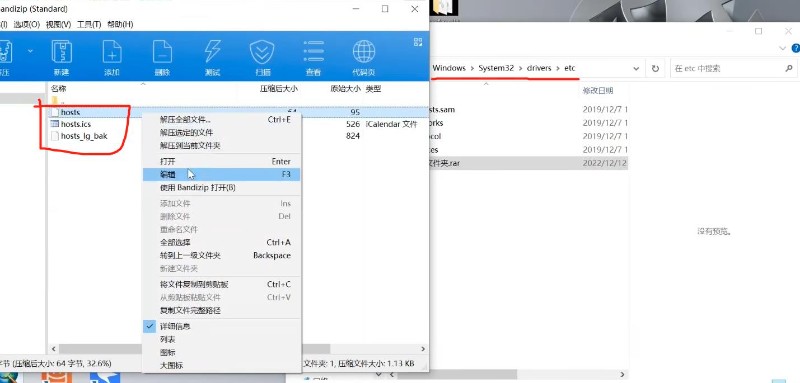Choose 解压到当前文件夹 from context menu
This screenshot has width=800, height=383.
pos(221,145)
